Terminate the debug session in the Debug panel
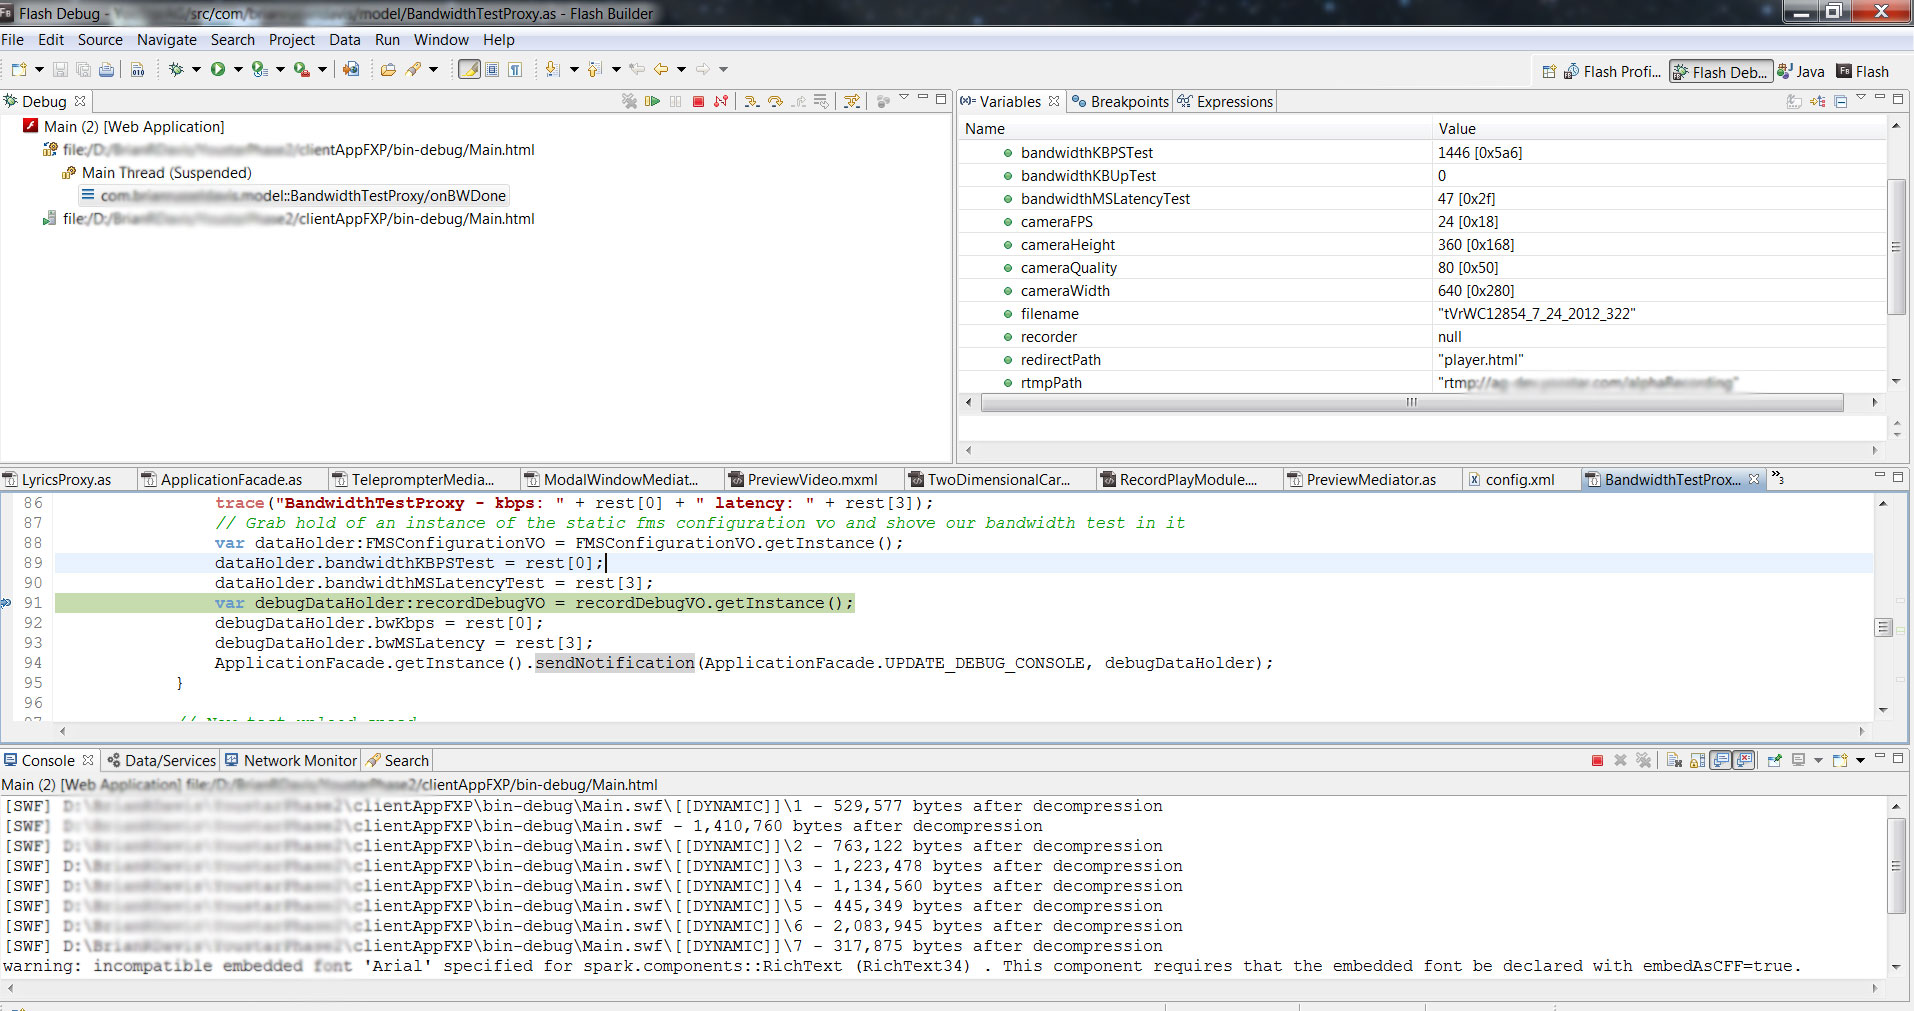Image resolution: width=1914 pixels, height=1011 pixels. click(698, 101)
